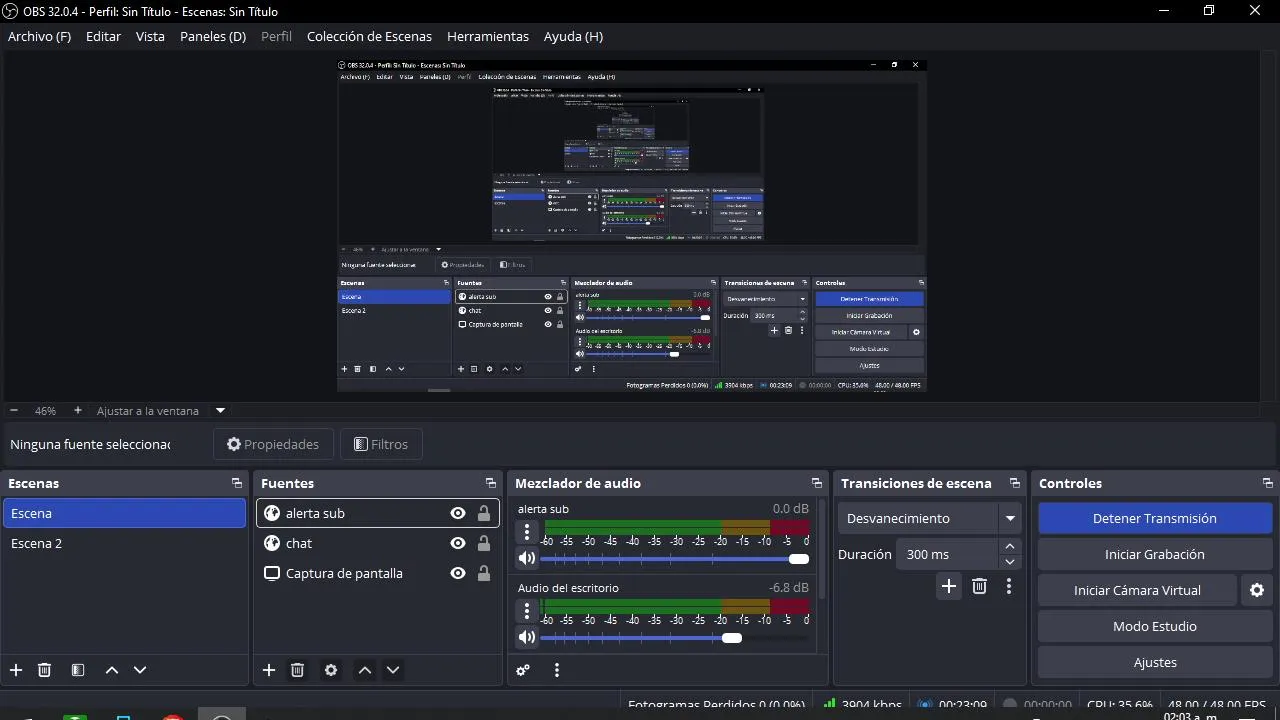Screen dimensions: 1280x720
Task: Select the Escena scene
Action: [x=124, y=513]
